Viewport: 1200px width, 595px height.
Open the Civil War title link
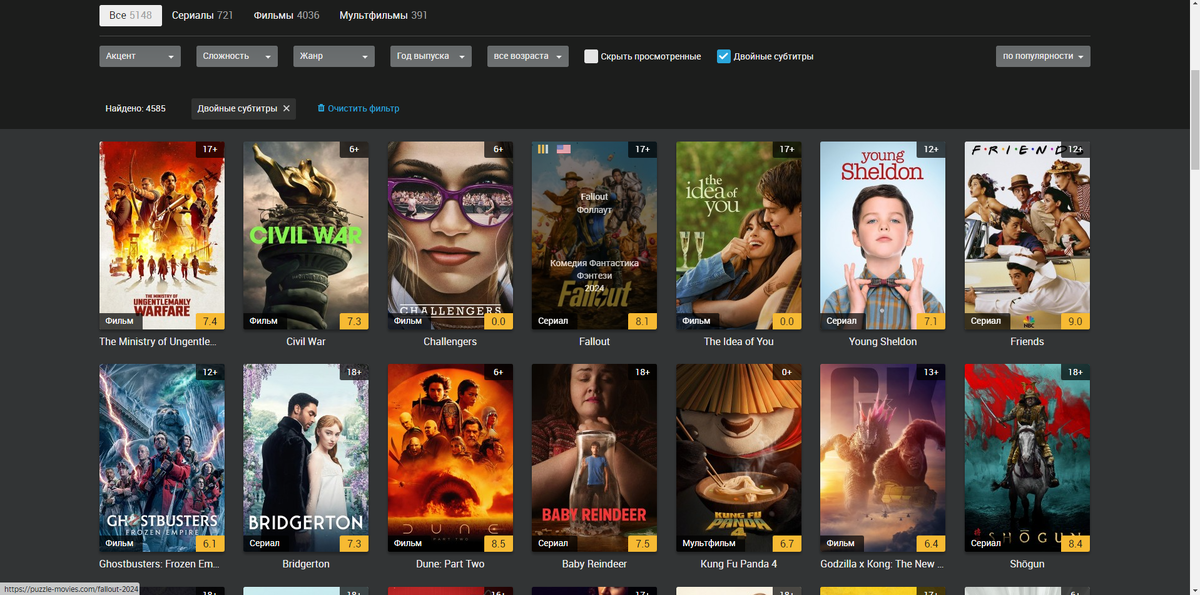(306, 341)
